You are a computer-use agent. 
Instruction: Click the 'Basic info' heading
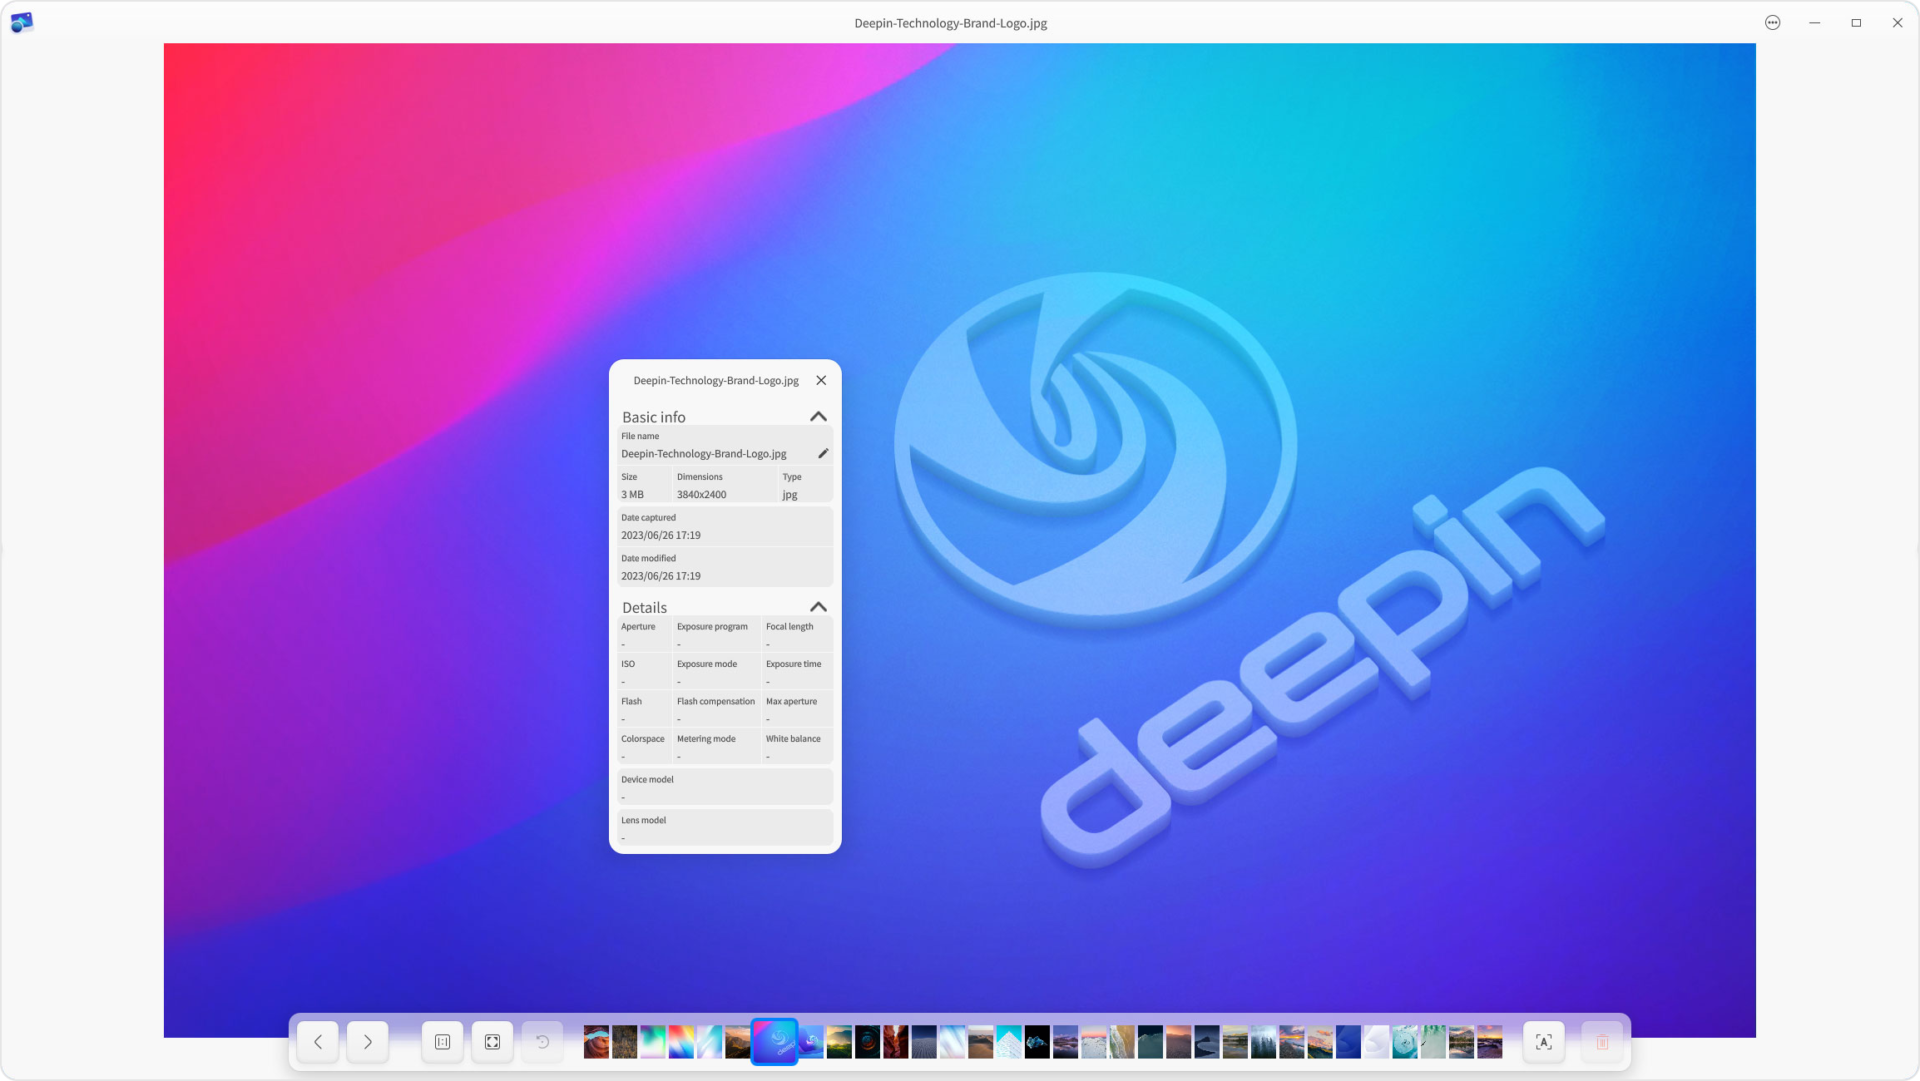(x=654, y=417)
